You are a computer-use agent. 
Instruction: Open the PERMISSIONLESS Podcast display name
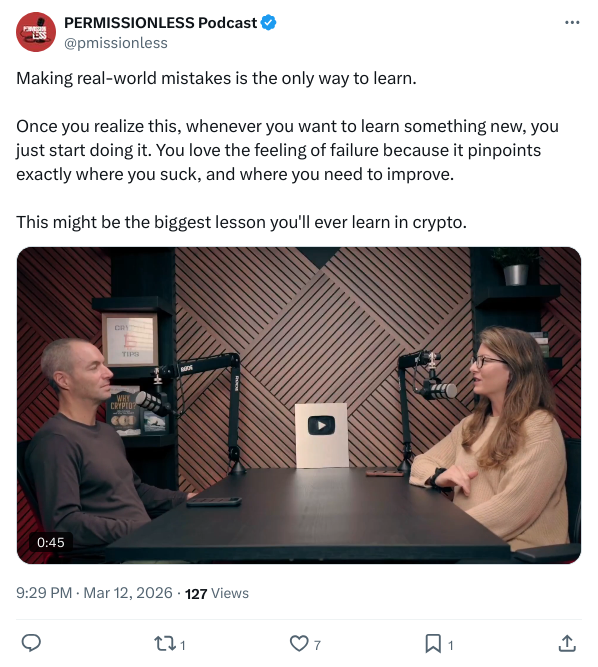pos(160,23)
